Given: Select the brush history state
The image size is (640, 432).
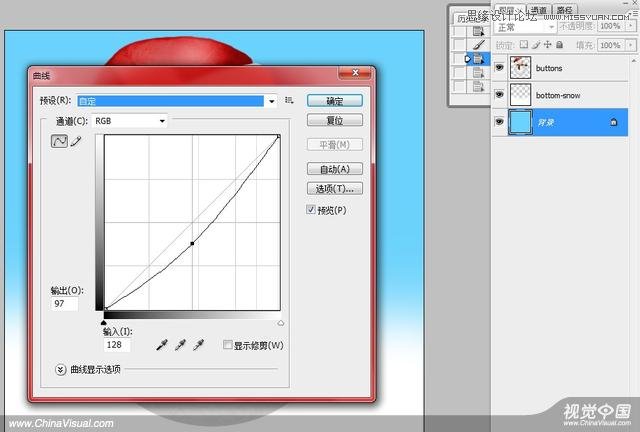Looking at the screenshot, I should [x=478, y=45].
